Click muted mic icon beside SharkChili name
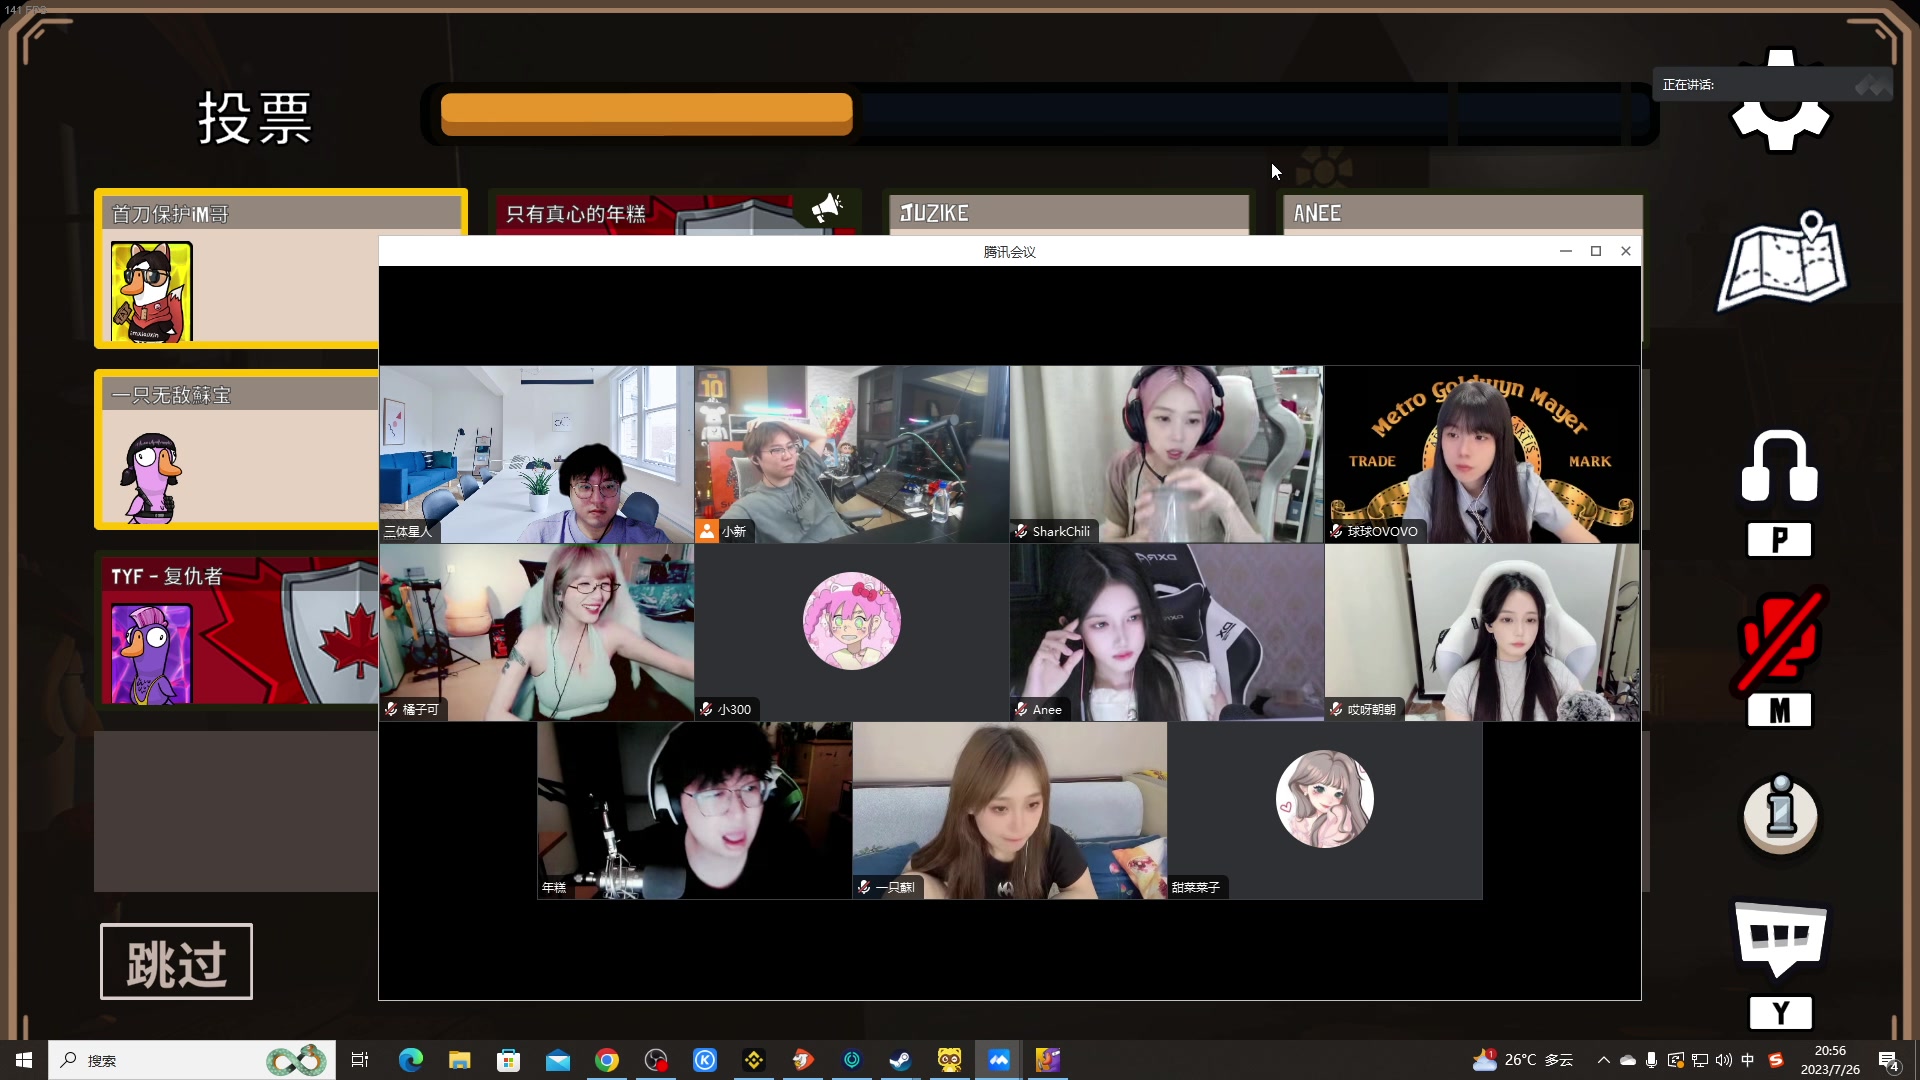 click(x=1021, y=531)
